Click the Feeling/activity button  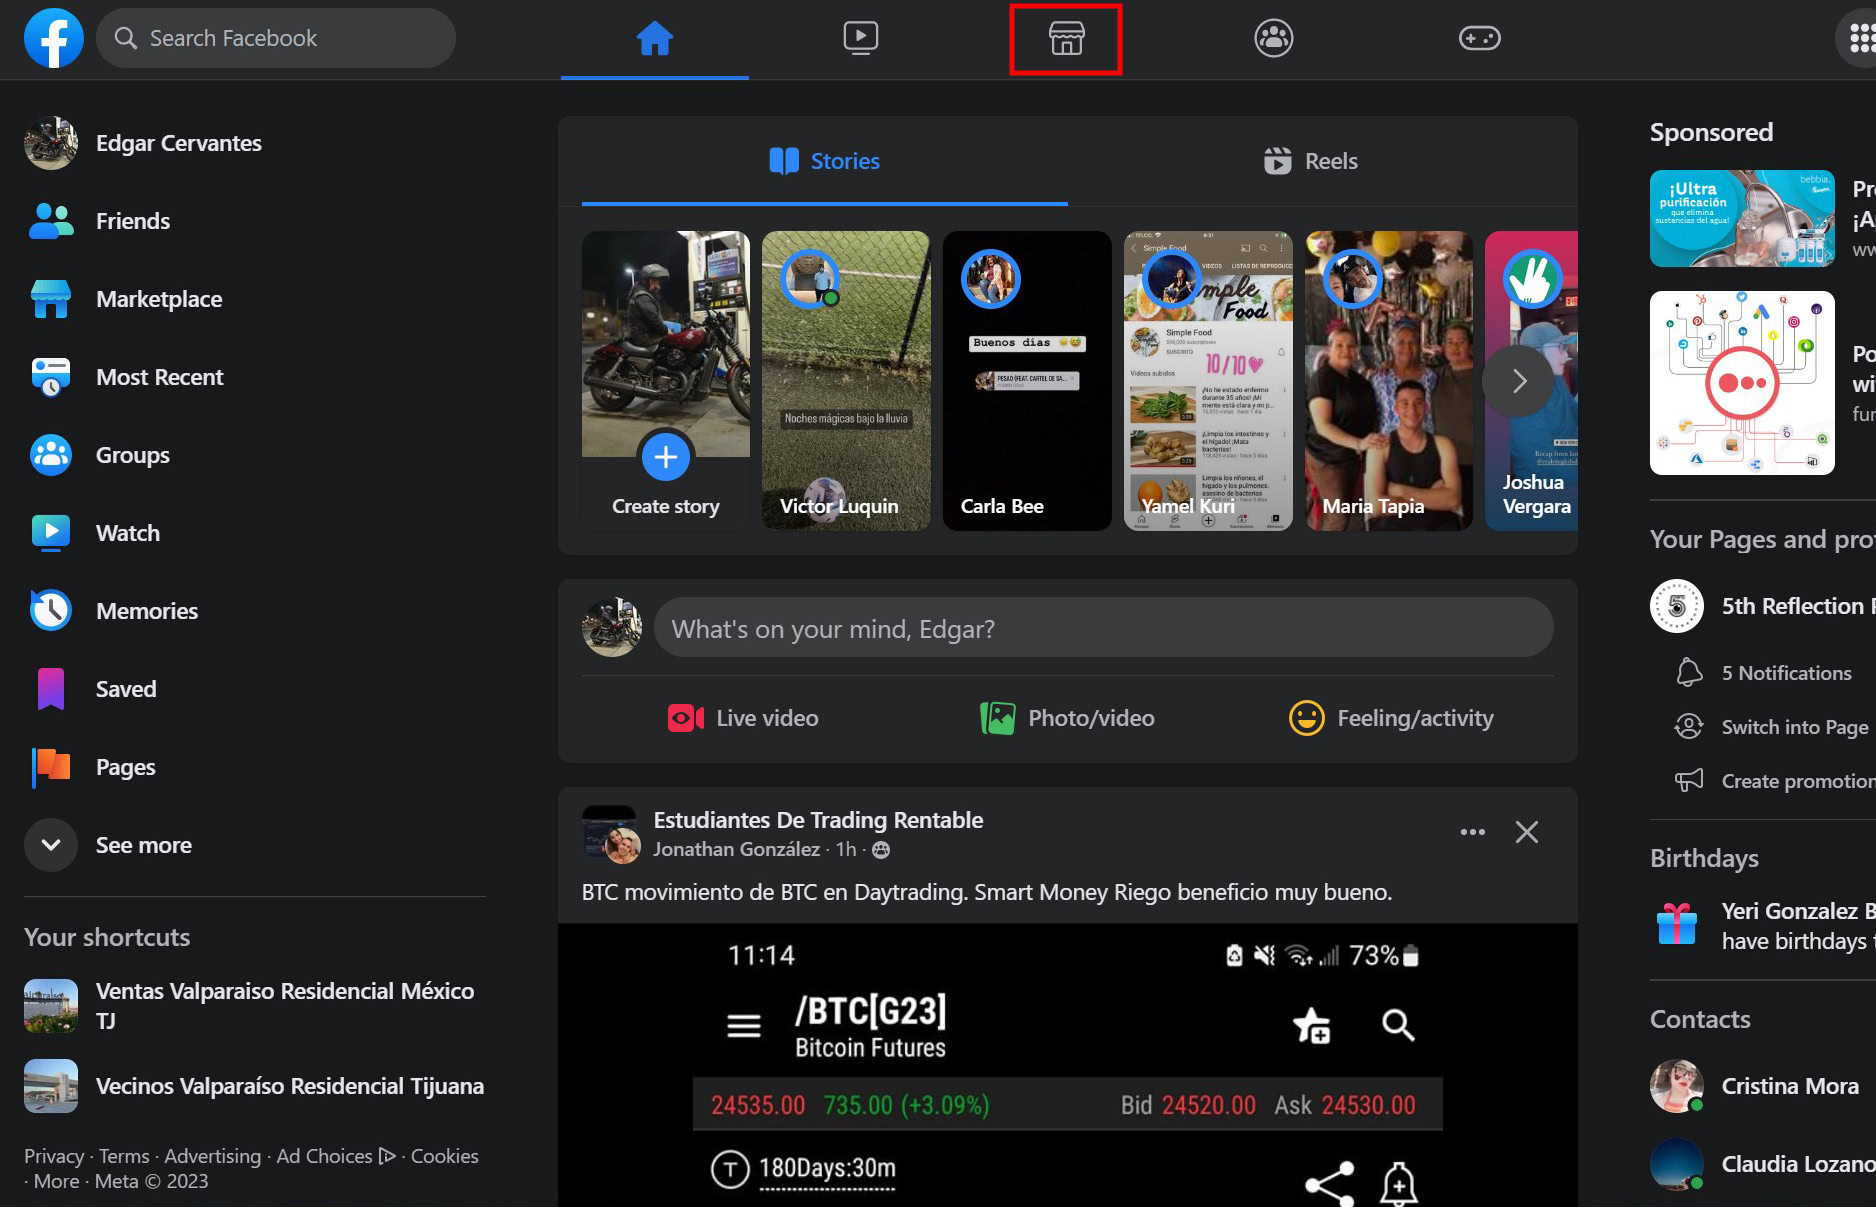(1391, 718)
